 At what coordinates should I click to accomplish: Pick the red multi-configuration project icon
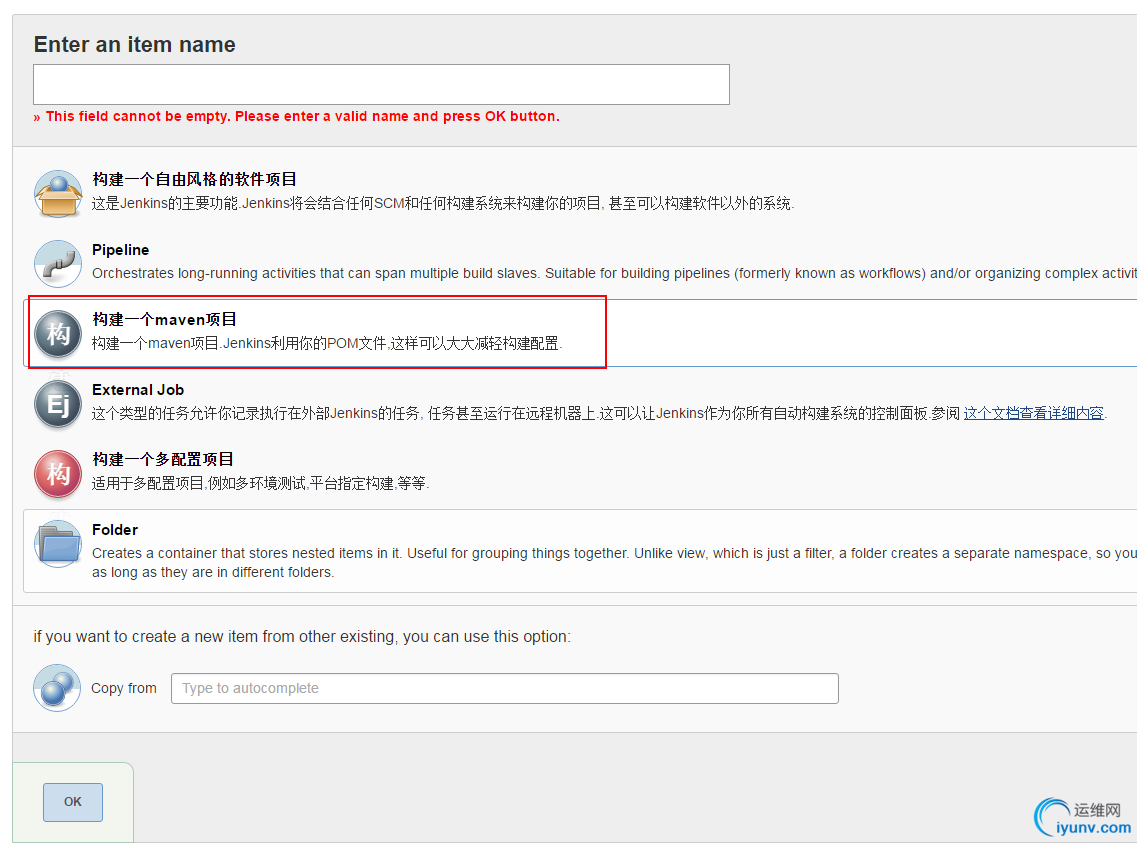click(58, 474)
